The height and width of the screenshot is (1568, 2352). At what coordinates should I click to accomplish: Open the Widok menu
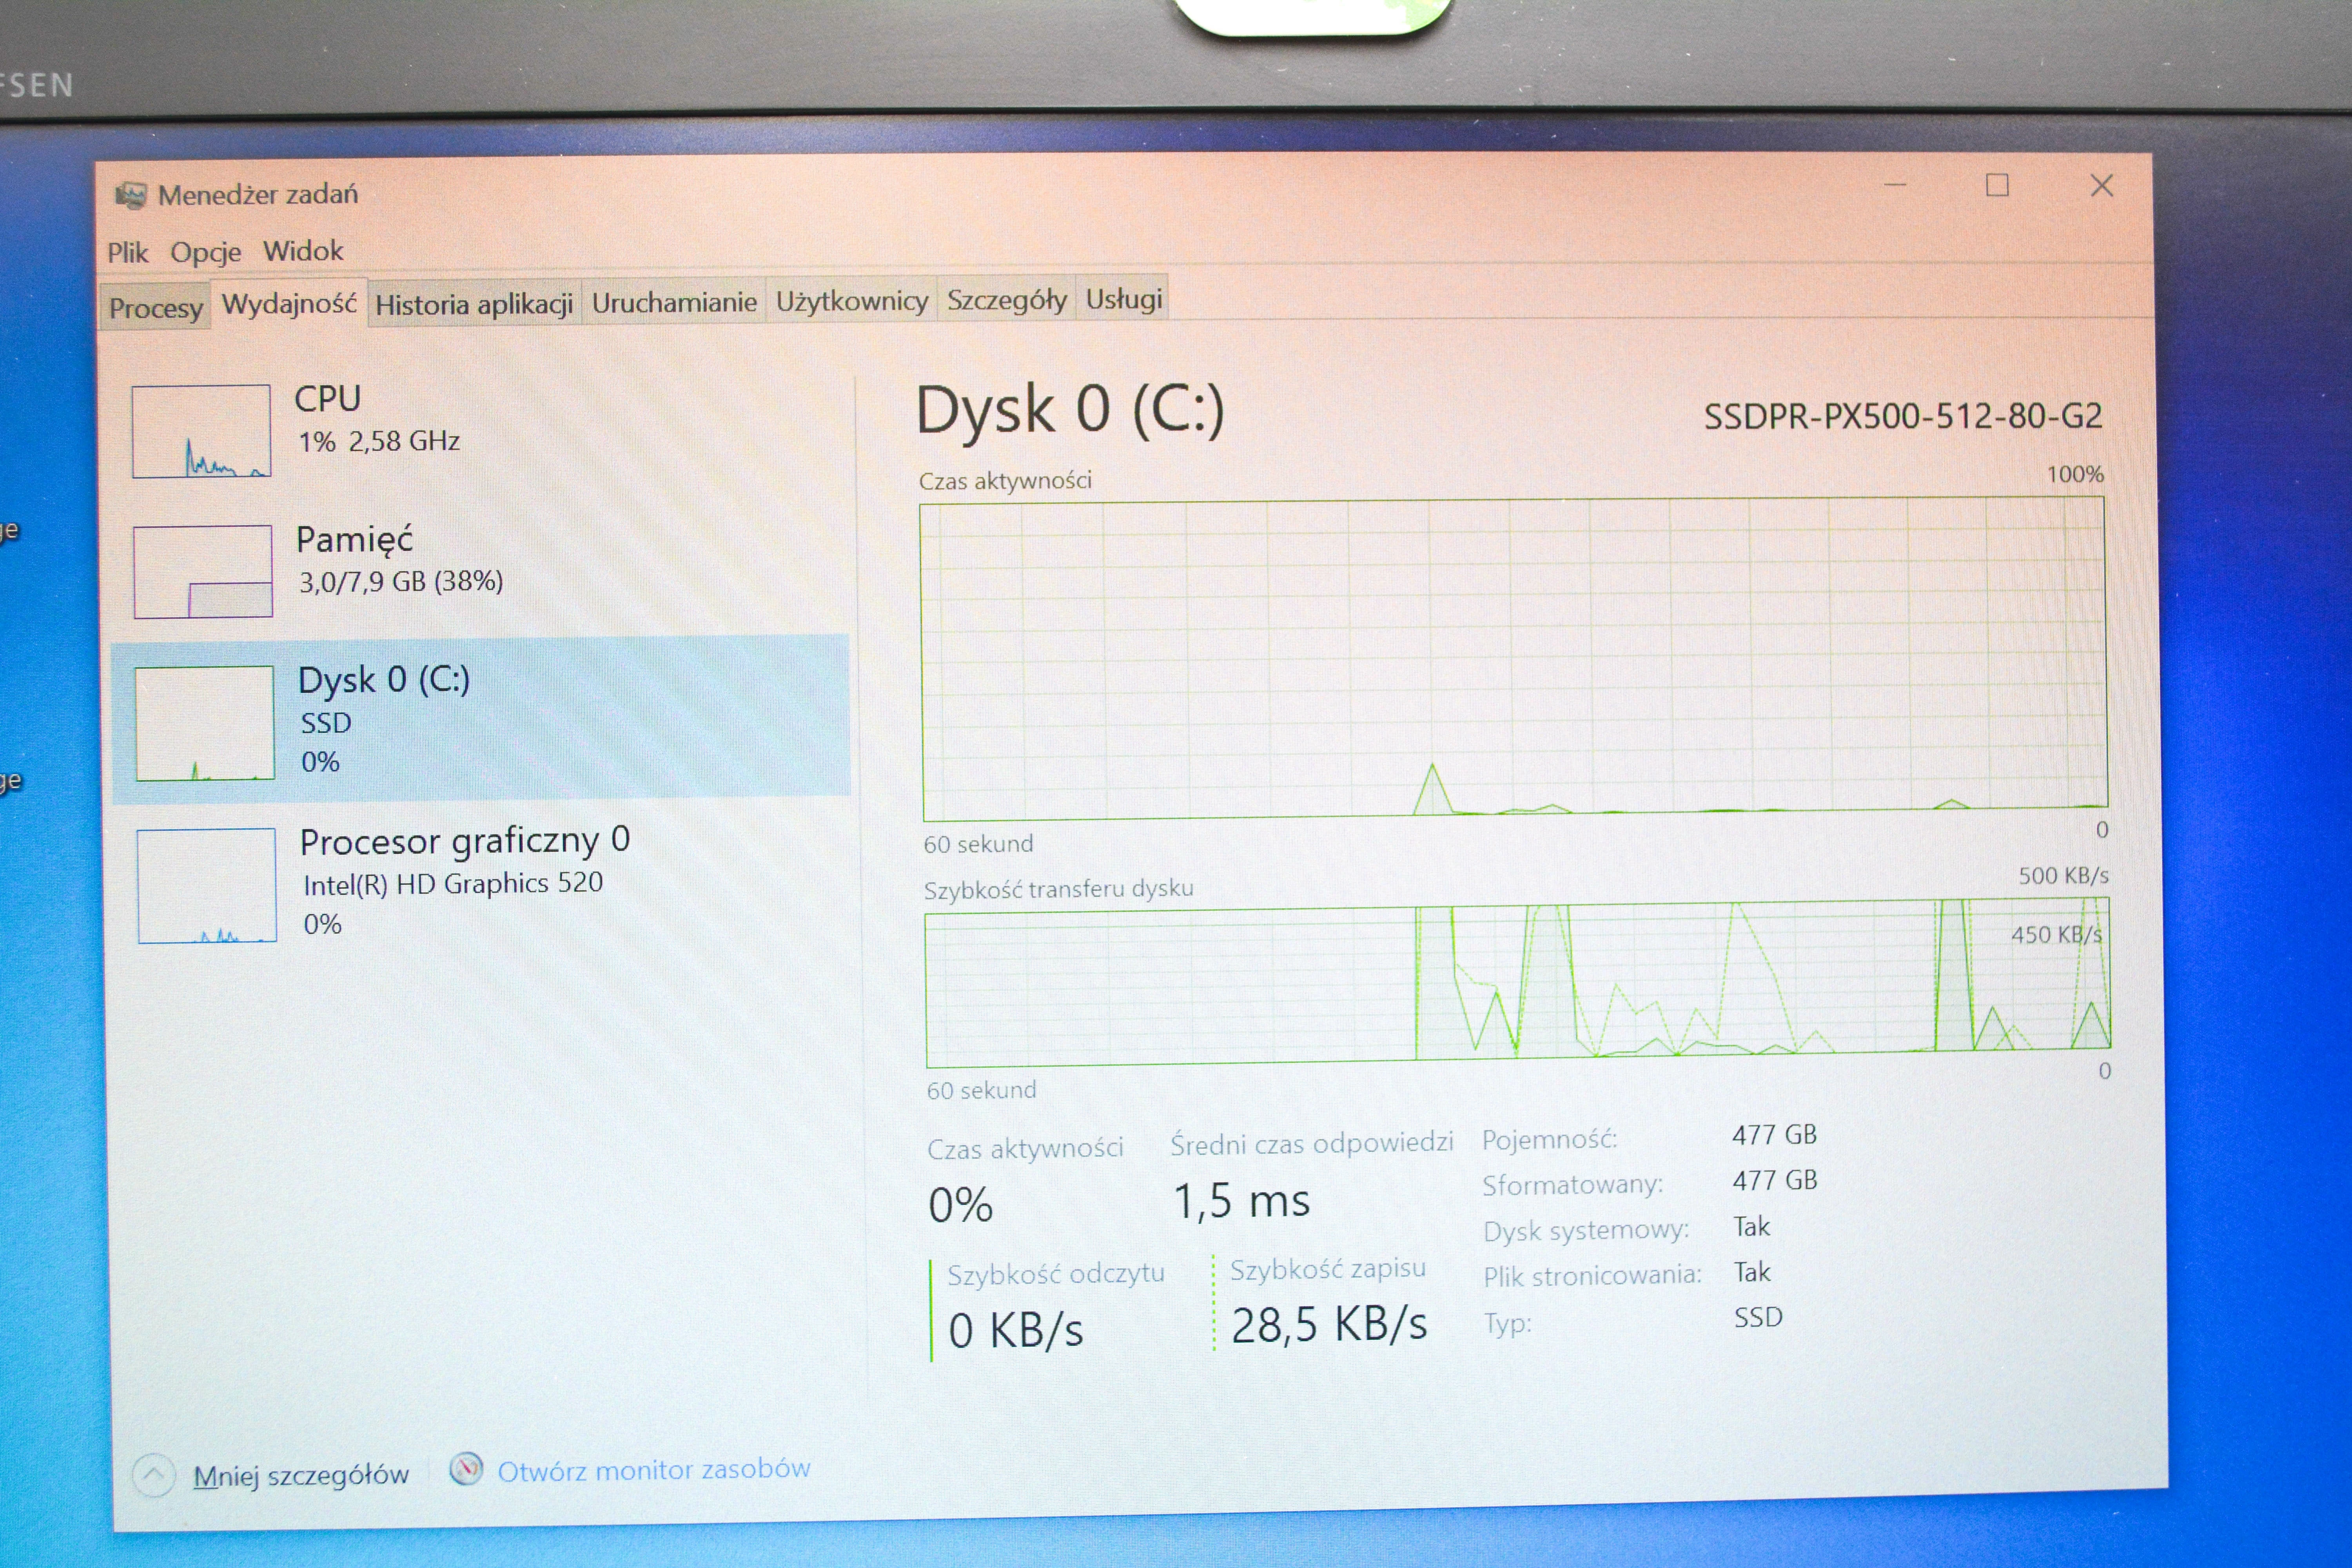pos(303,250)
